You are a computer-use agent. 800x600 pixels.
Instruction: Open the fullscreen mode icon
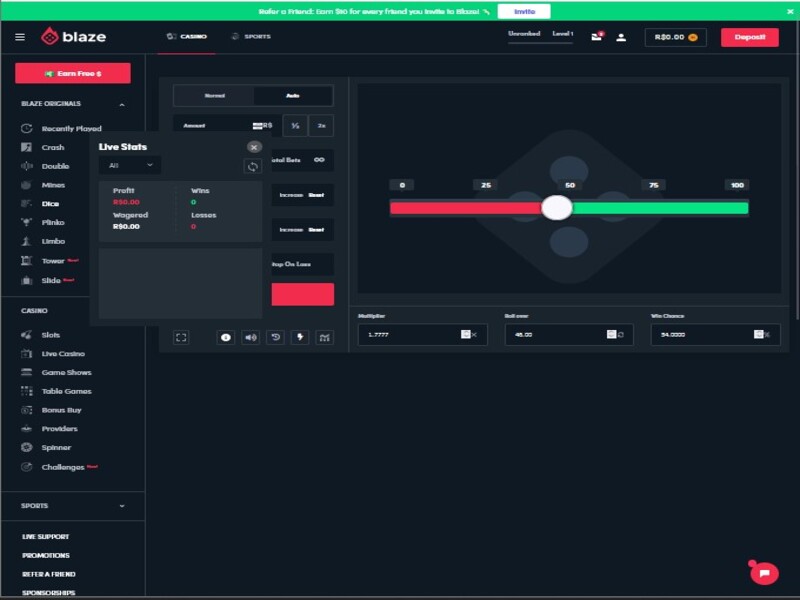click(x=181, y=337)
